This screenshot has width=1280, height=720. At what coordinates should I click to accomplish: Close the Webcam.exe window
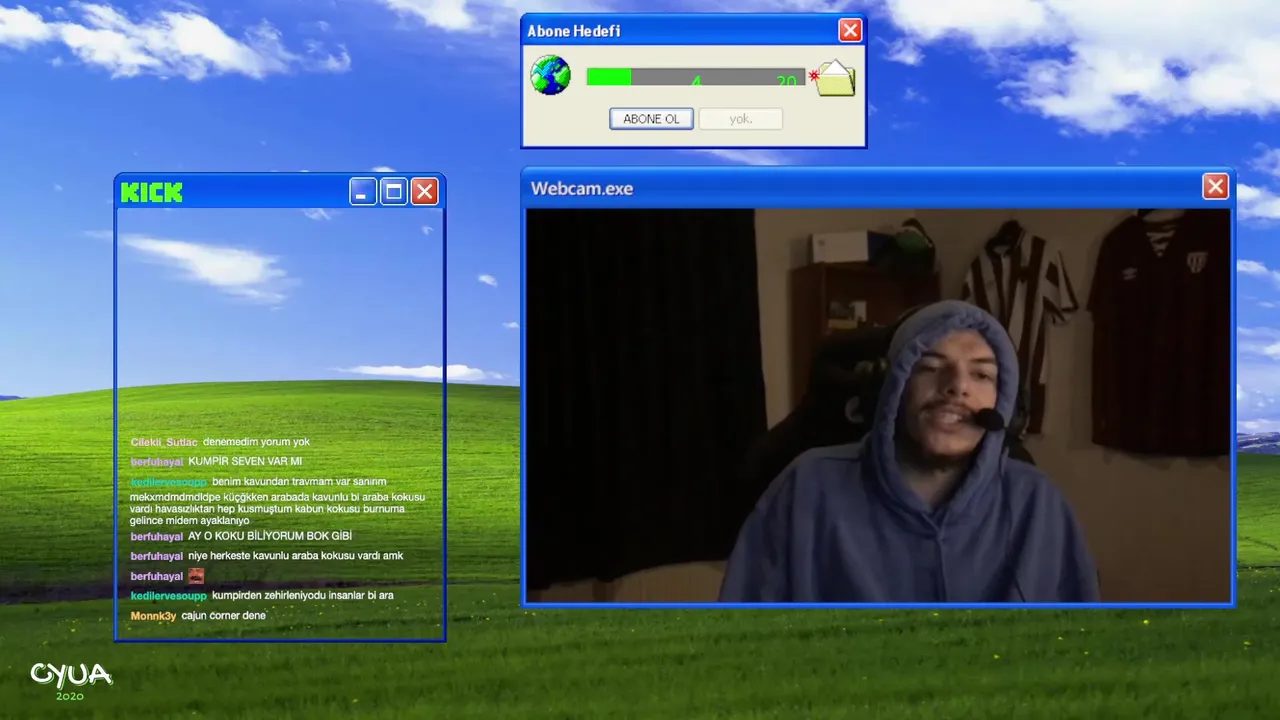(x=1215, y=187)
